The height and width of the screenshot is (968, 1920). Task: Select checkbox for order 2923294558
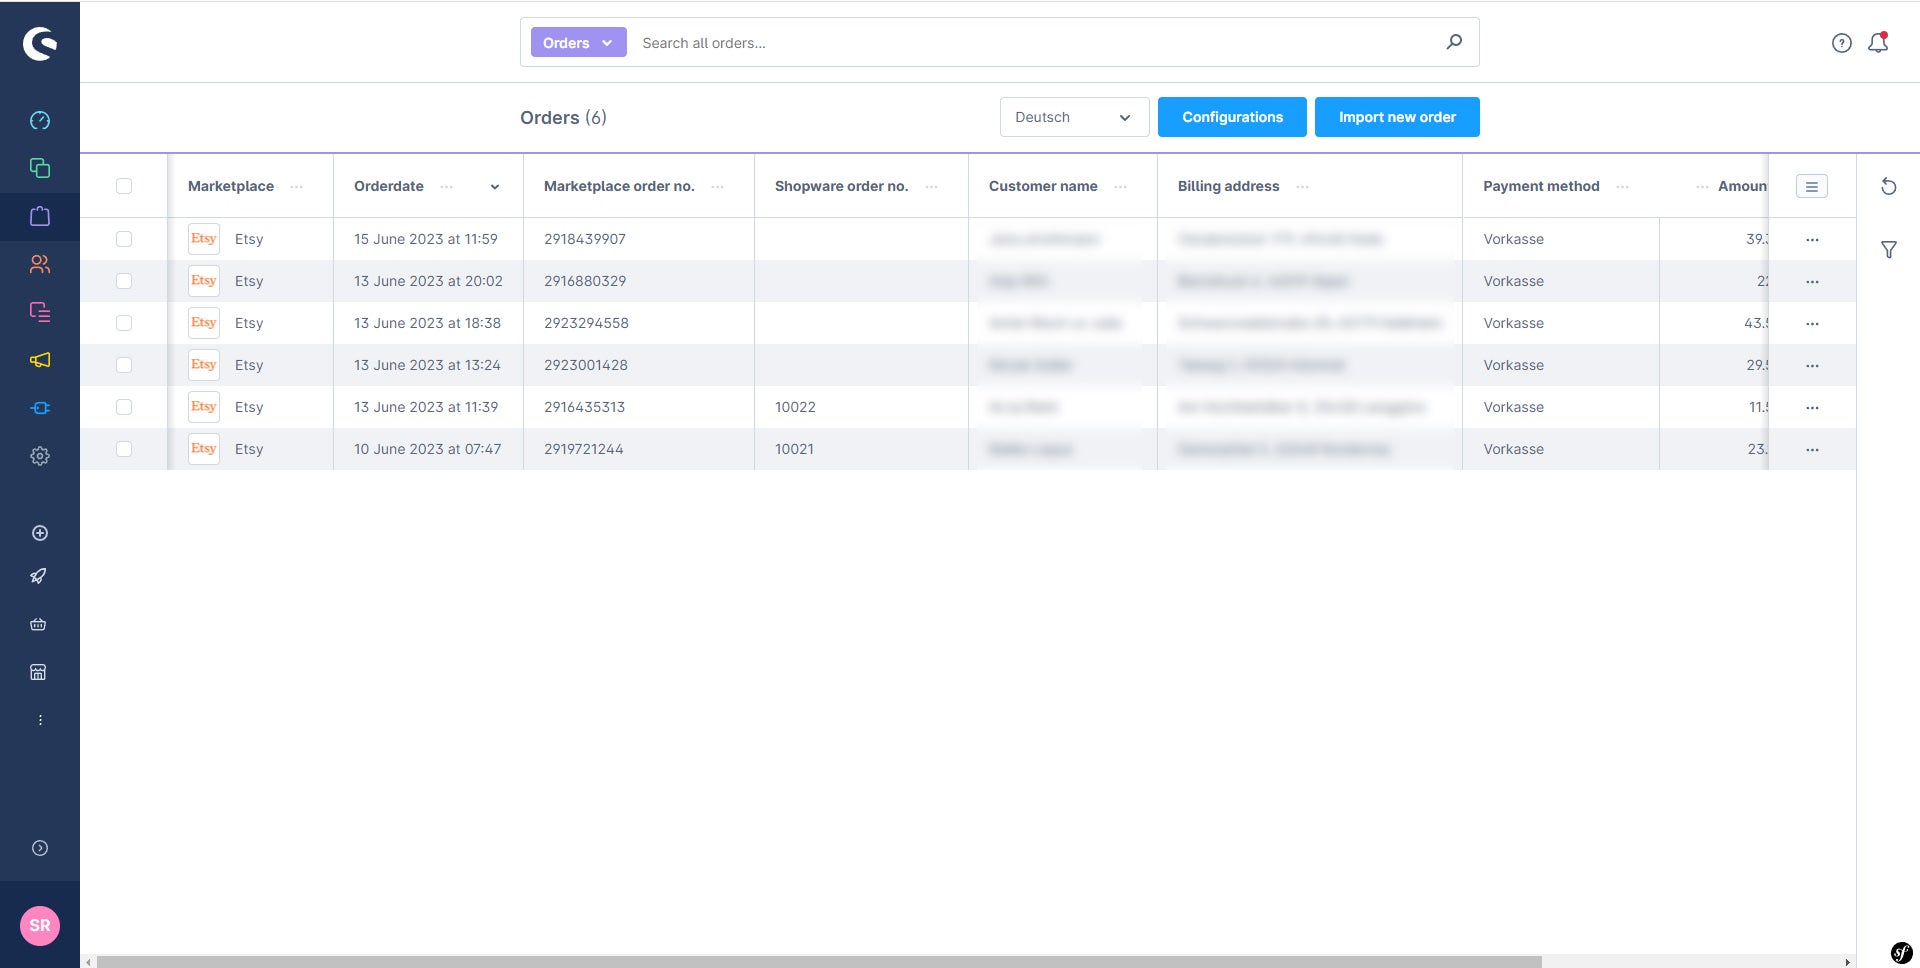coord(124,323)
